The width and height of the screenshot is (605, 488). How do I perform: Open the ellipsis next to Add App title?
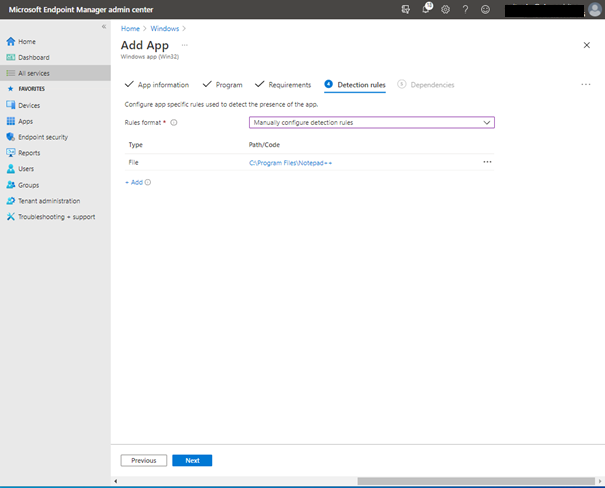185,45
